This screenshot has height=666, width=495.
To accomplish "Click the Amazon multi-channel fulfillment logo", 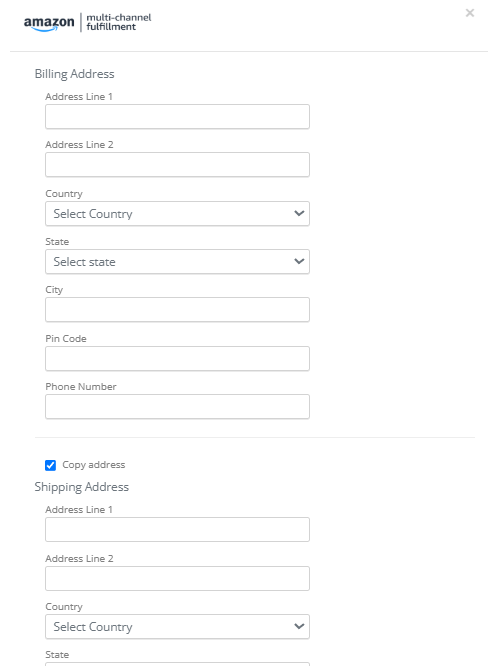I will [88, 23].
